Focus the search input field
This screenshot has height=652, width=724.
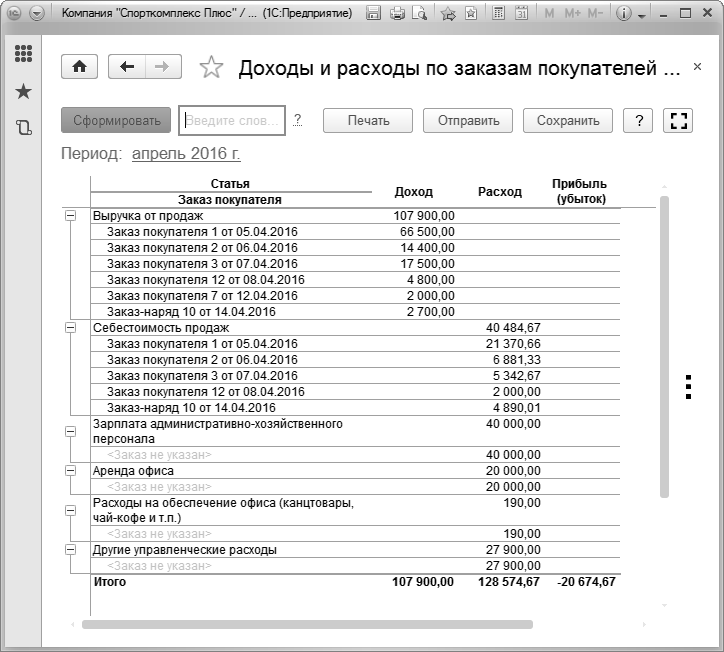pyautogui.click(x=232, y=121)
